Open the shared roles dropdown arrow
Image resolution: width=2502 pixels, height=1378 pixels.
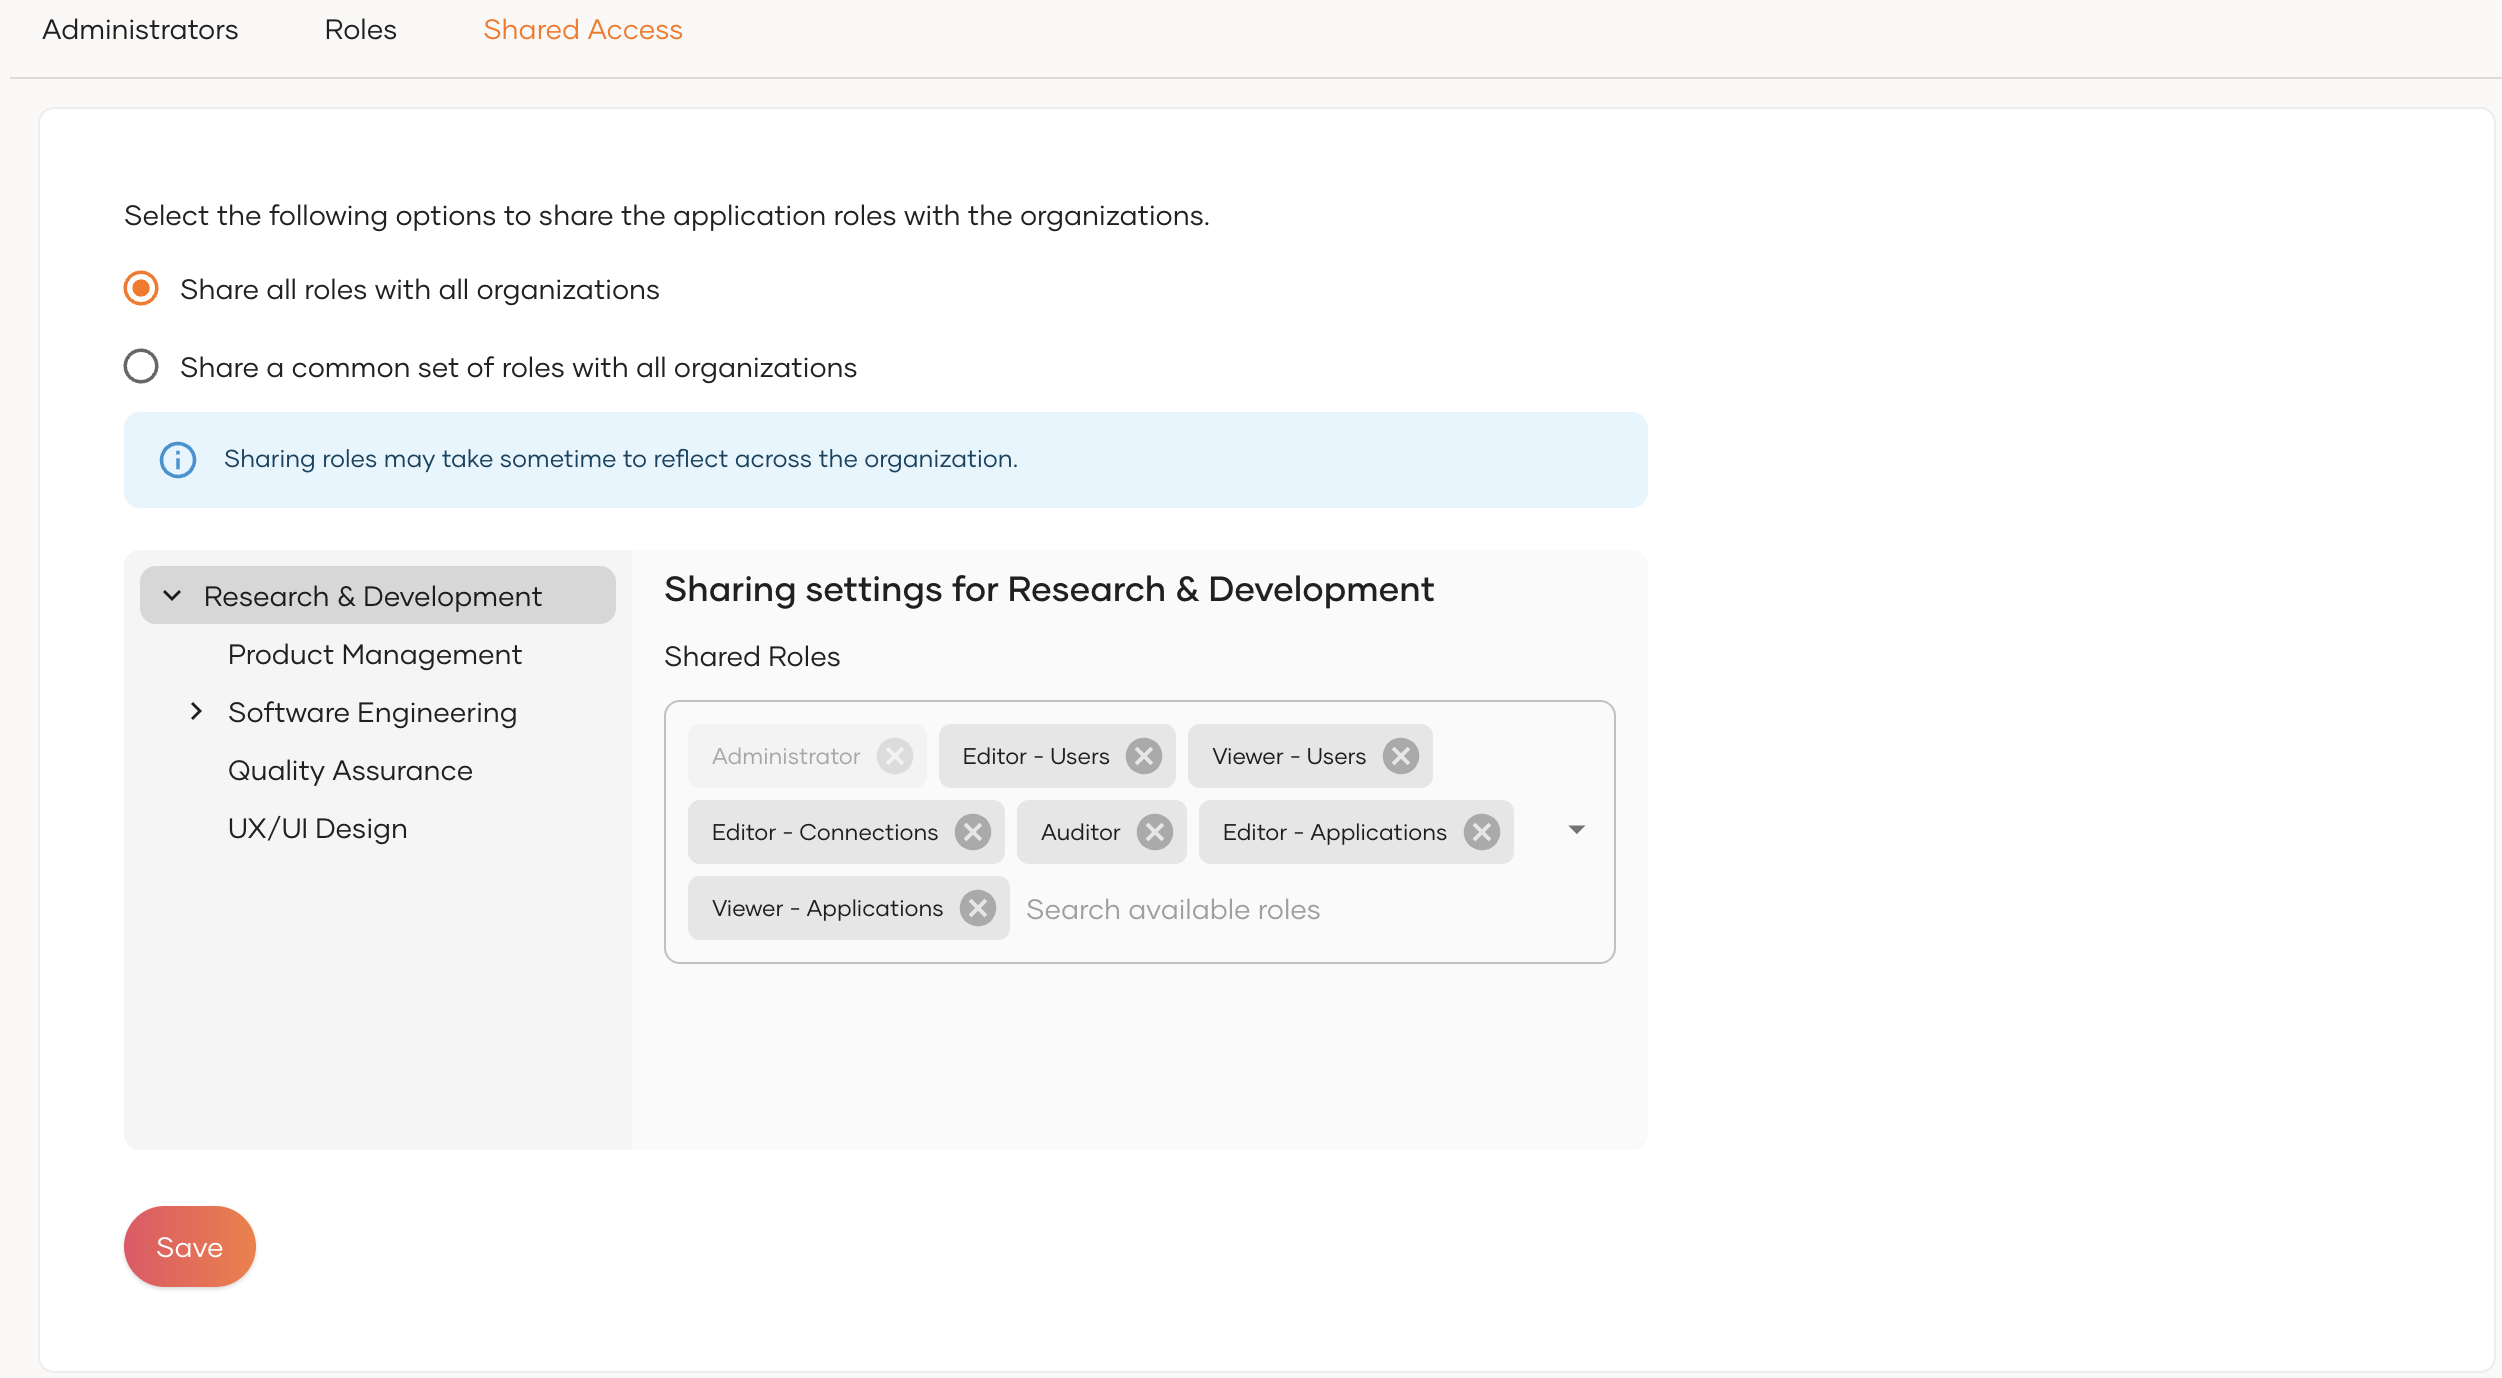coord(1576,830)
